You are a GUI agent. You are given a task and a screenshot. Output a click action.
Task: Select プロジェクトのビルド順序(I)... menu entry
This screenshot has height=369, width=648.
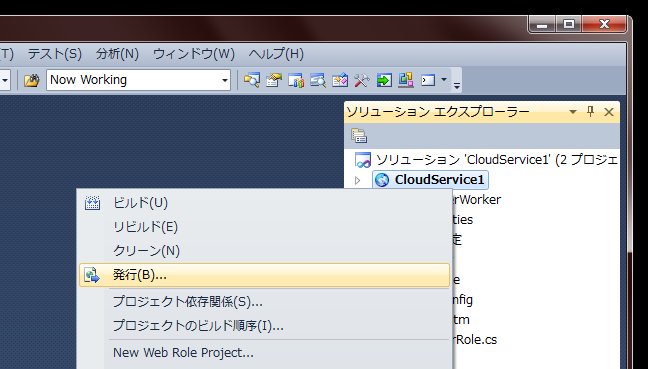(x=264, y=326)
